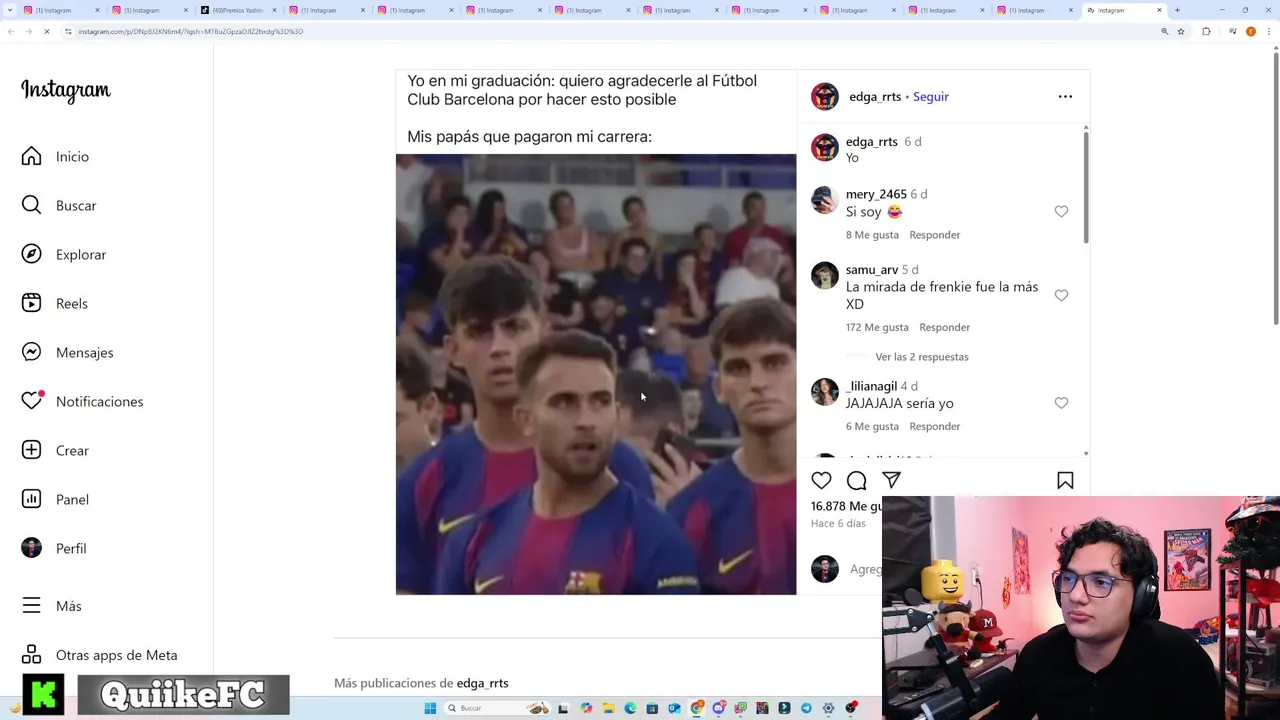Expand Ver las 2 respuestas

coord(922,356)
